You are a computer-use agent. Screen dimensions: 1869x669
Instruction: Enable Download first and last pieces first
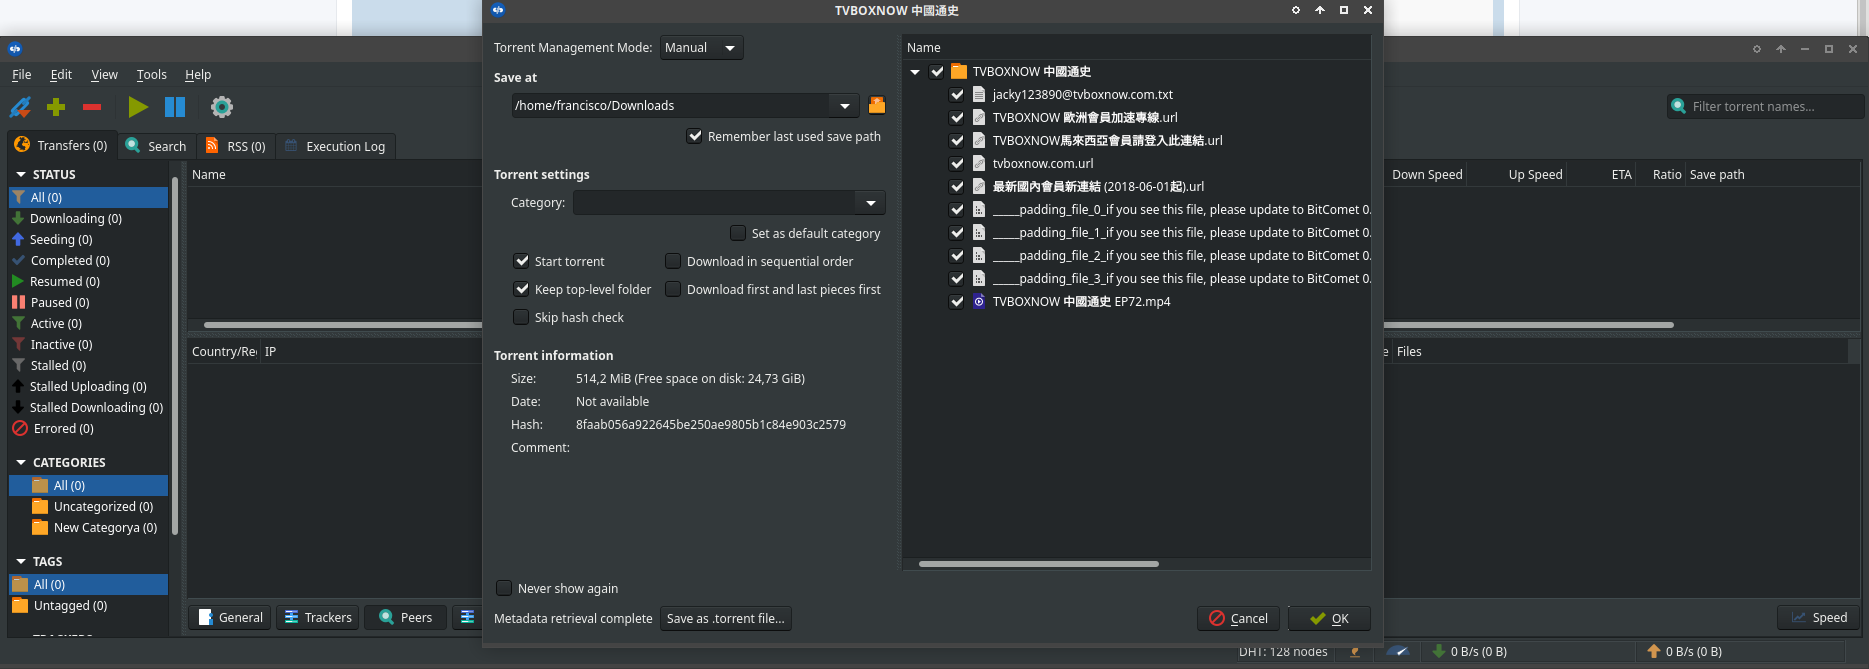[673, 289]
